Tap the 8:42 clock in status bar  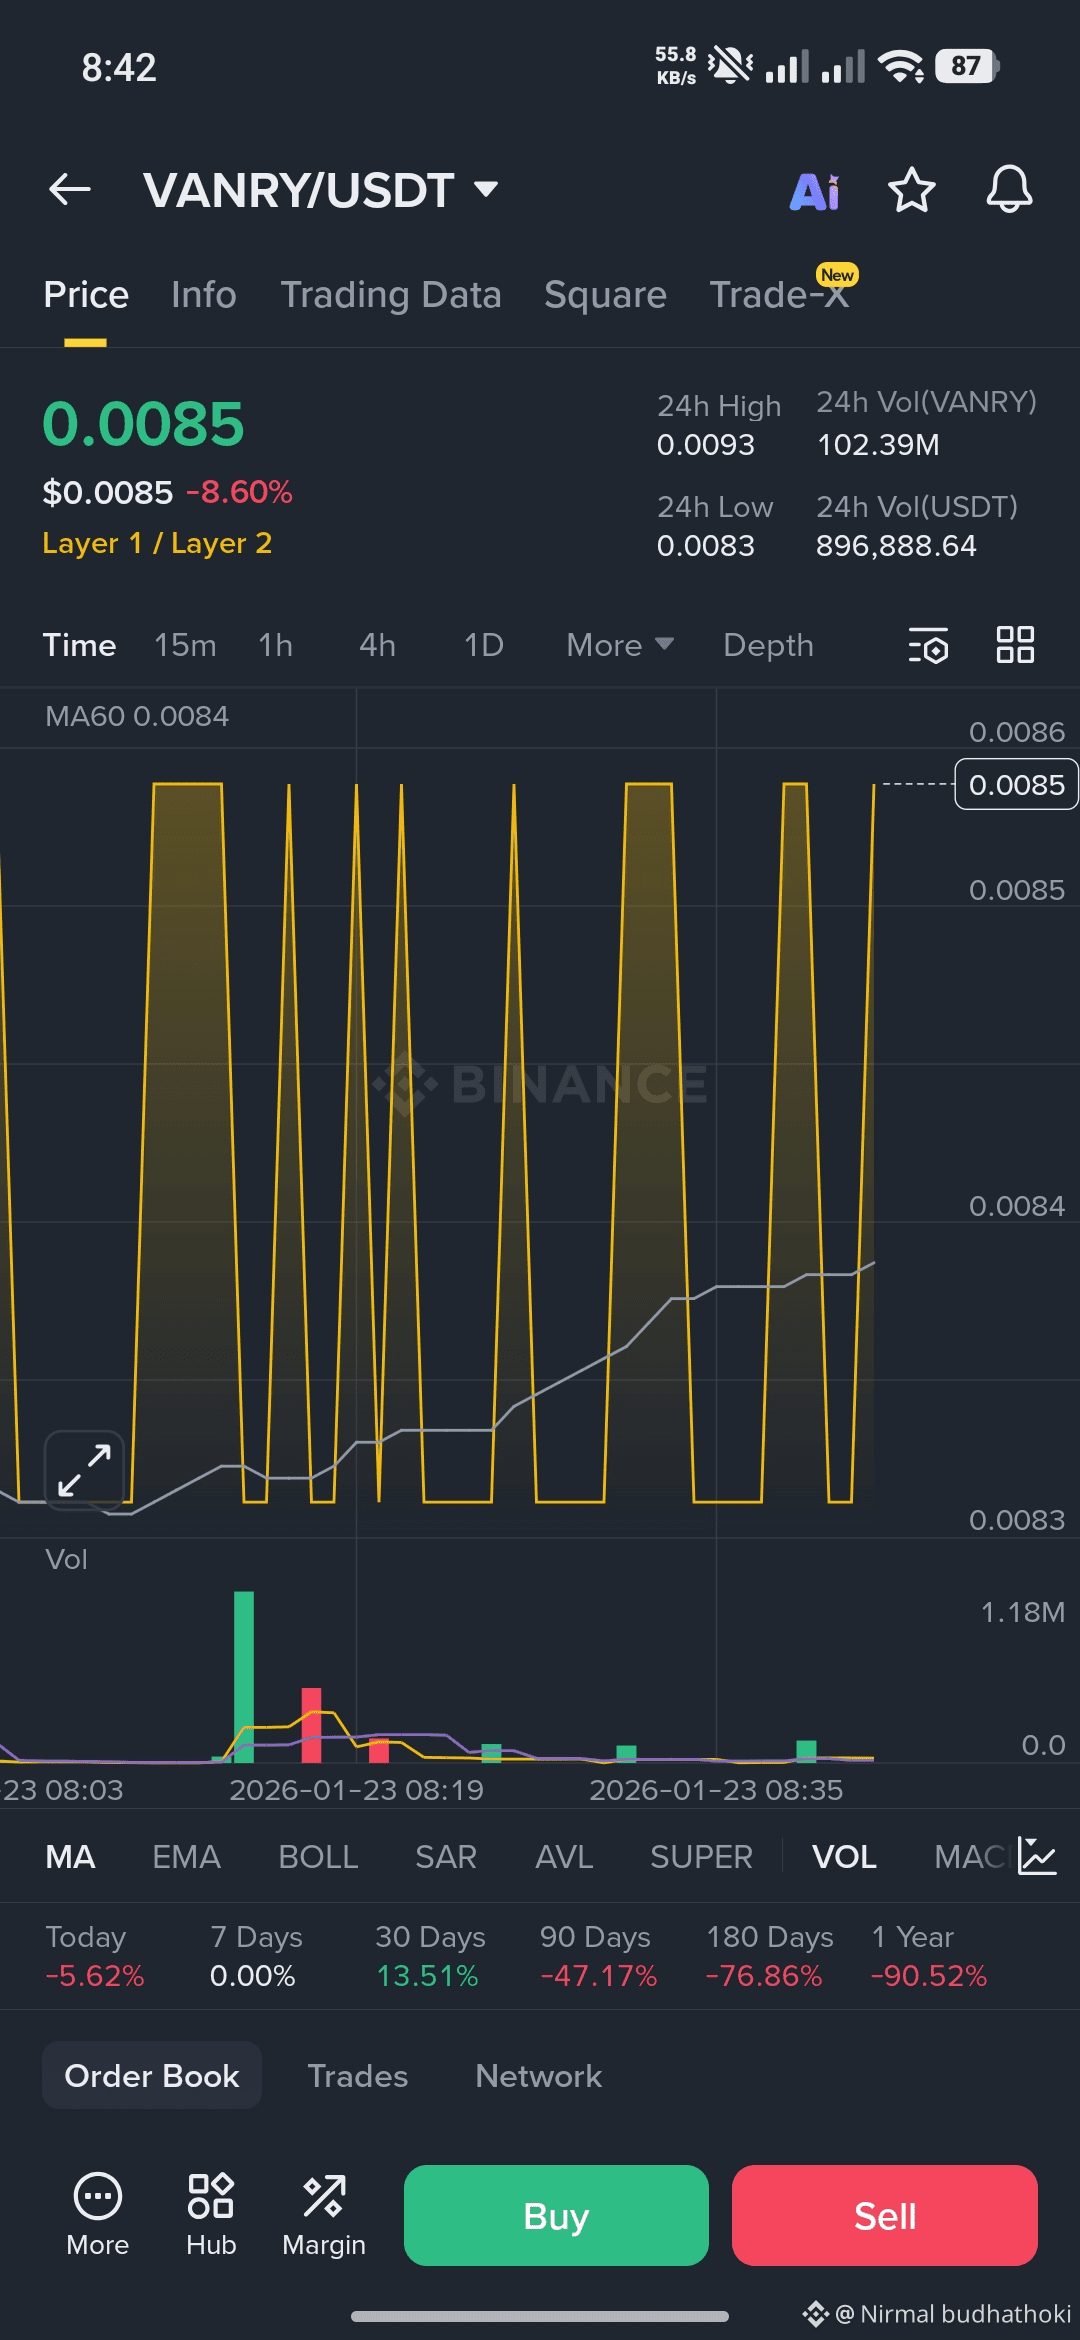tap(119, 68)
